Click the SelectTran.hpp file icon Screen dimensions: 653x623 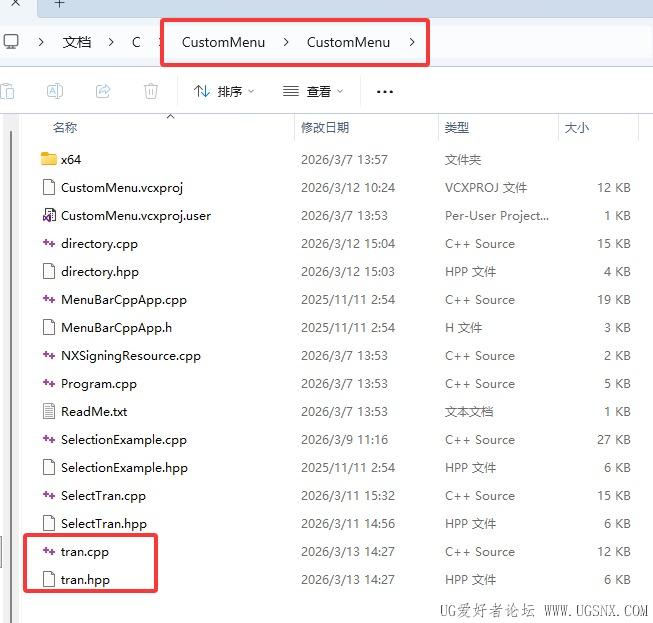click(49, 523)
